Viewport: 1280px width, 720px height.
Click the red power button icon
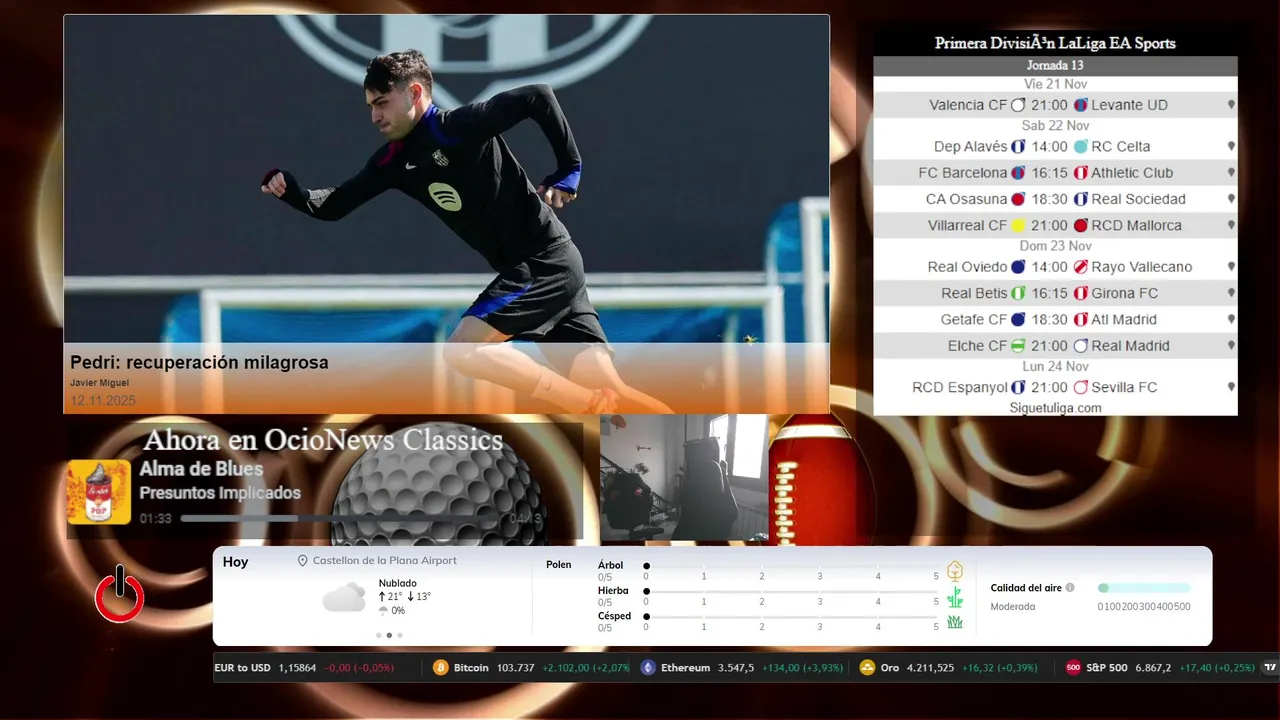[120, 594]
